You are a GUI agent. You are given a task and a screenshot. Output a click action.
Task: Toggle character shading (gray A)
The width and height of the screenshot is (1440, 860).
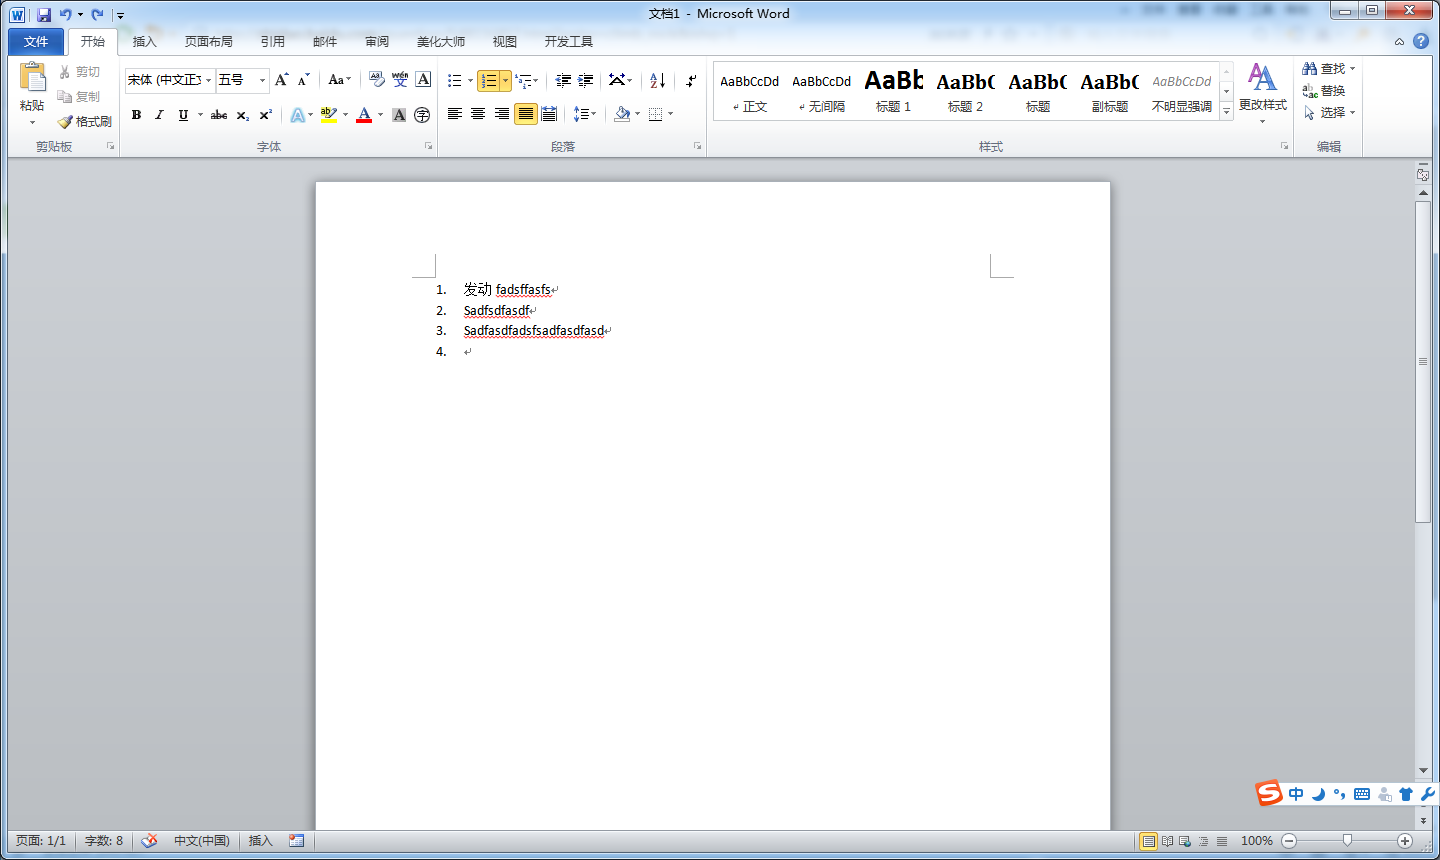(x=399, y=115)
